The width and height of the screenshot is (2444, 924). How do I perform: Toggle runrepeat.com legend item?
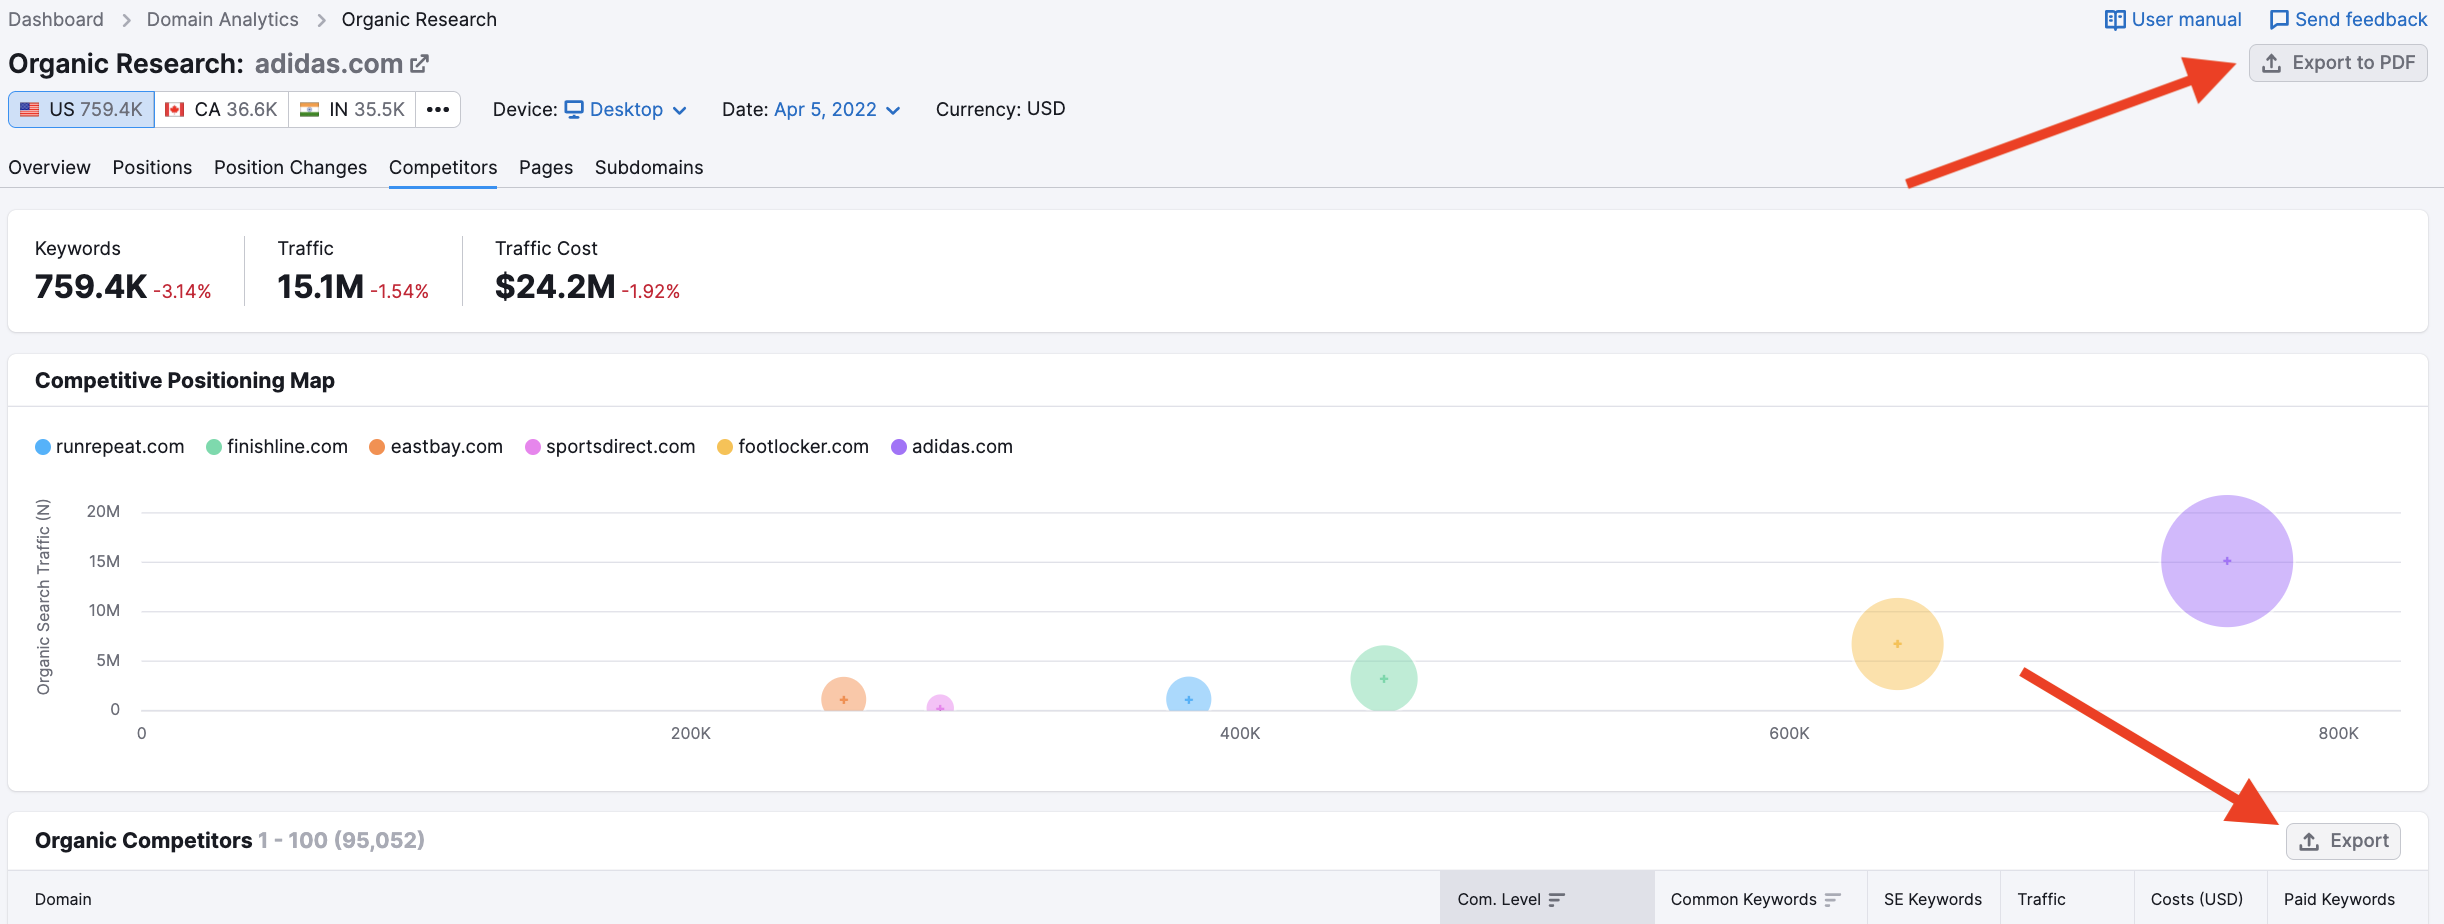click(110, 447)
